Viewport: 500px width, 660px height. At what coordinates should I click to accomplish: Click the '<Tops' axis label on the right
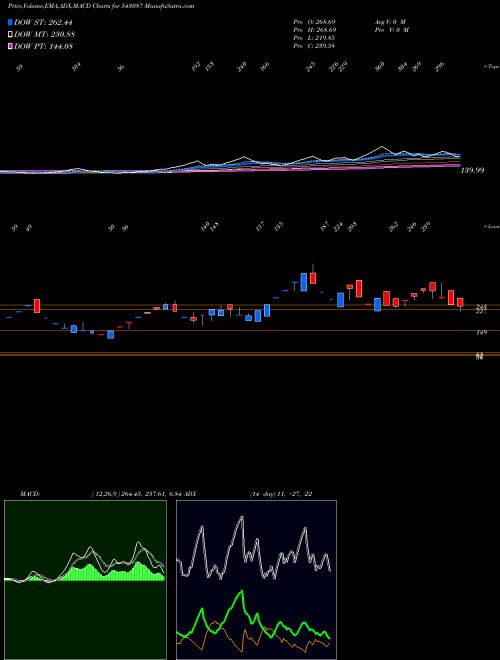coord(491,67)
